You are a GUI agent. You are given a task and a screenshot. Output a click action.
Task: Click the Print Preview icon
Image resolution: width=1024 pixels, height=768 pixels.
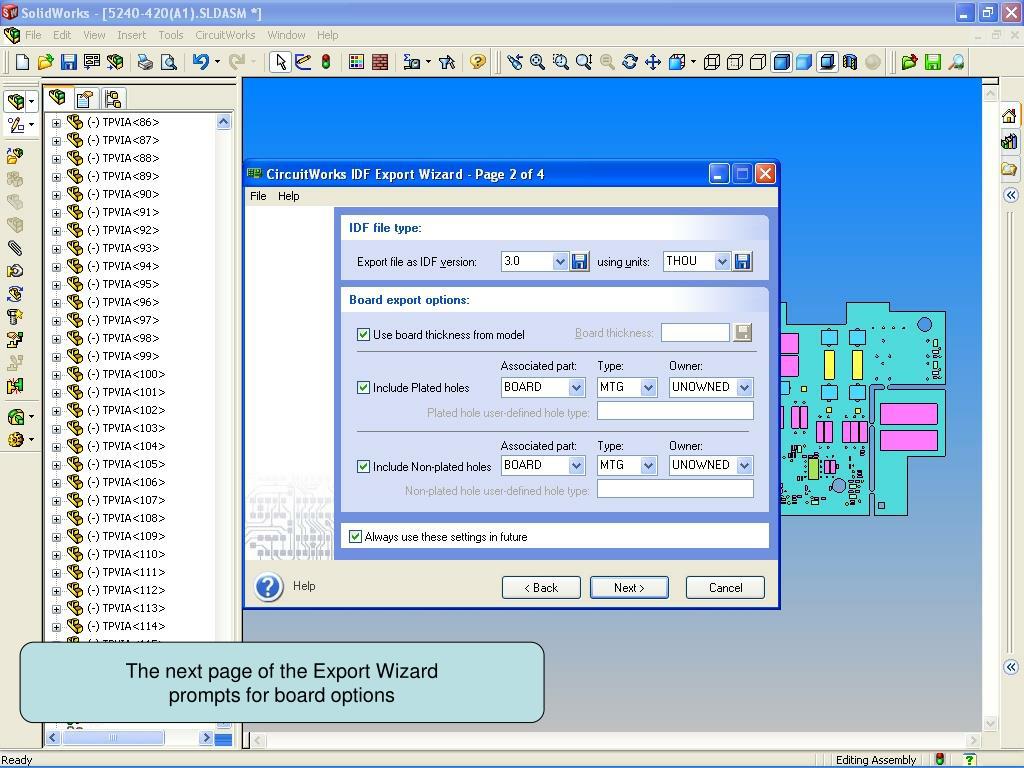(168, 62)
